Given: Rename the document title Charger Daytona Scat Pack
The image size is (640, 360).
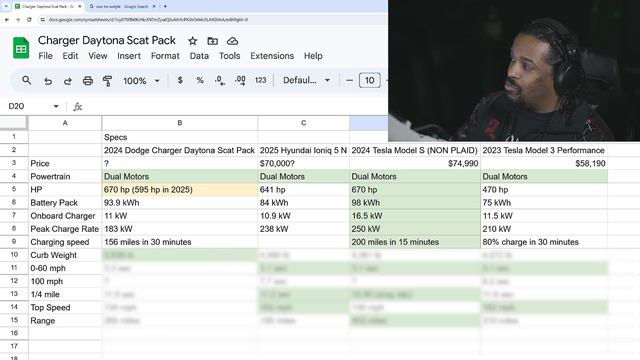Looking at the screenshot, I should (107, 40).
